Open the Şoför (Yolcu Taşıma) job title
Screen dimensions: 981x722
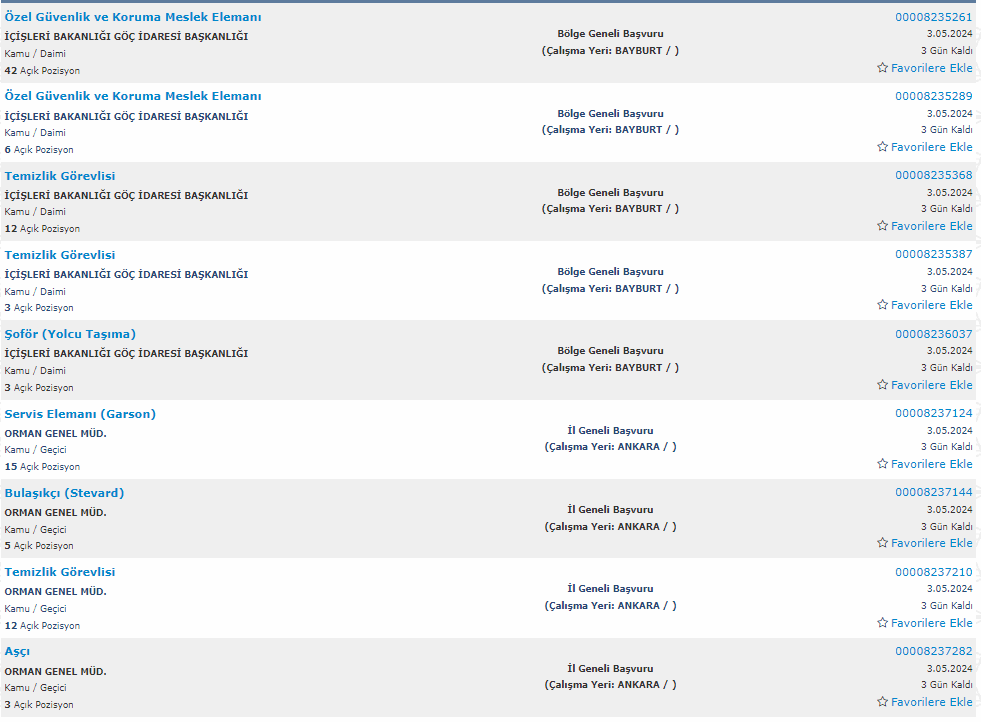point(70,334)
